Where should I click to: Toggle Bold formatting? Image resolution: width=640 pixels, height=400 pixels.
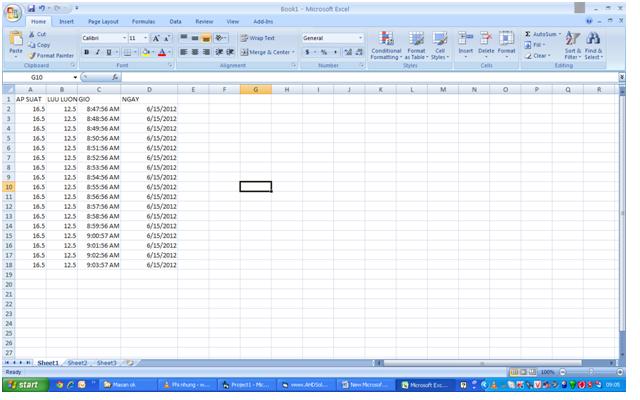[87, 52]
